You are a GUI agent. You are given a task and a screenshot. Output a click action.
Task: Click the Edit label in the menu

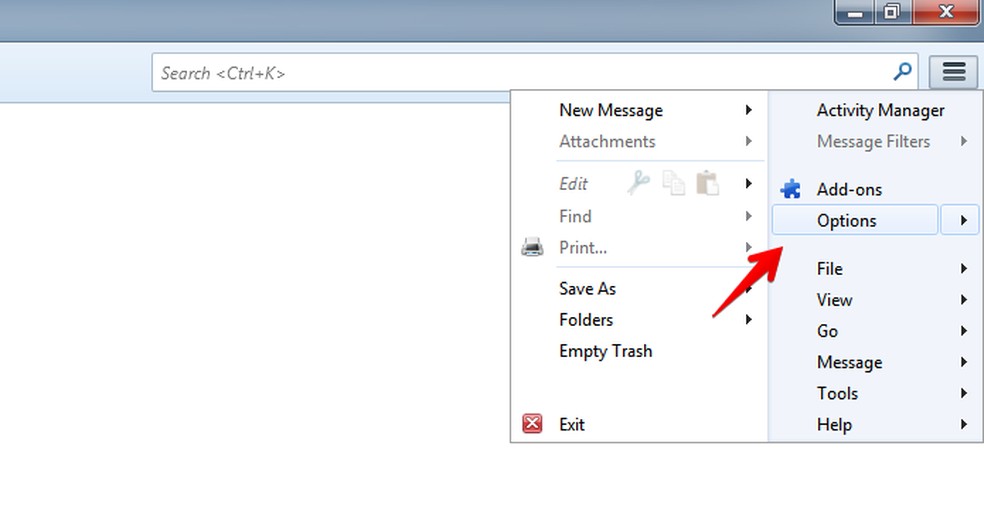tap(573, 183)
